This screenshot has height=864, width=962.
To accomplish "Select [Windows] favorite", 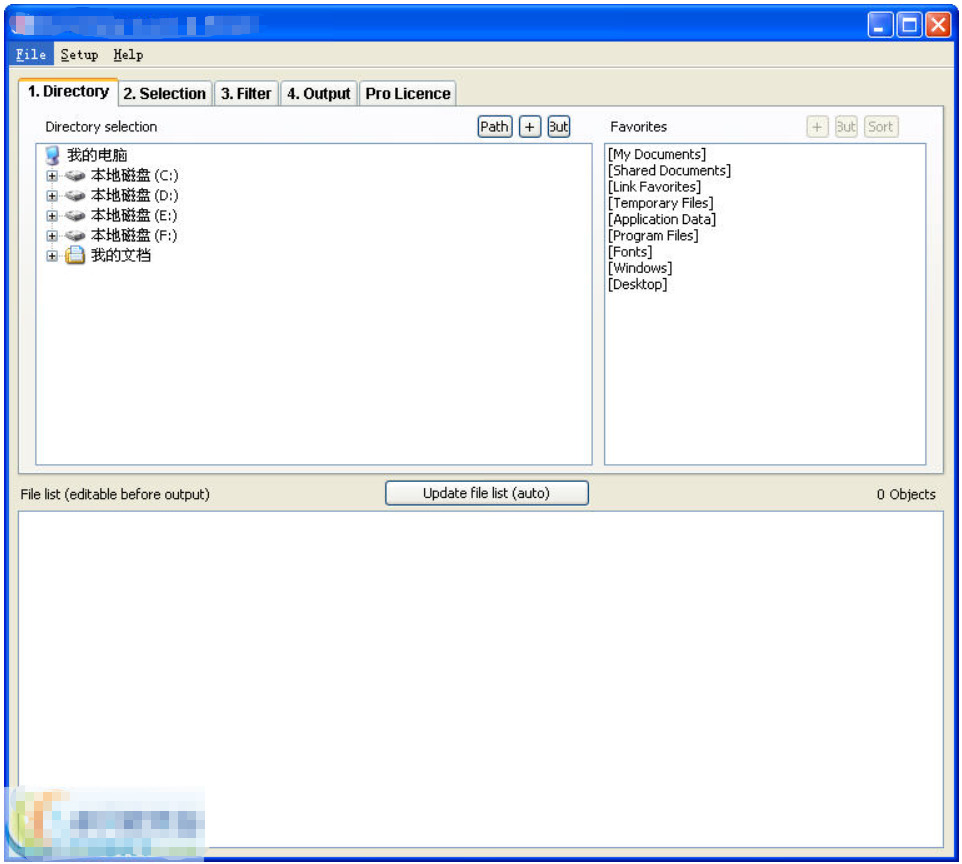I will [640, 268].
